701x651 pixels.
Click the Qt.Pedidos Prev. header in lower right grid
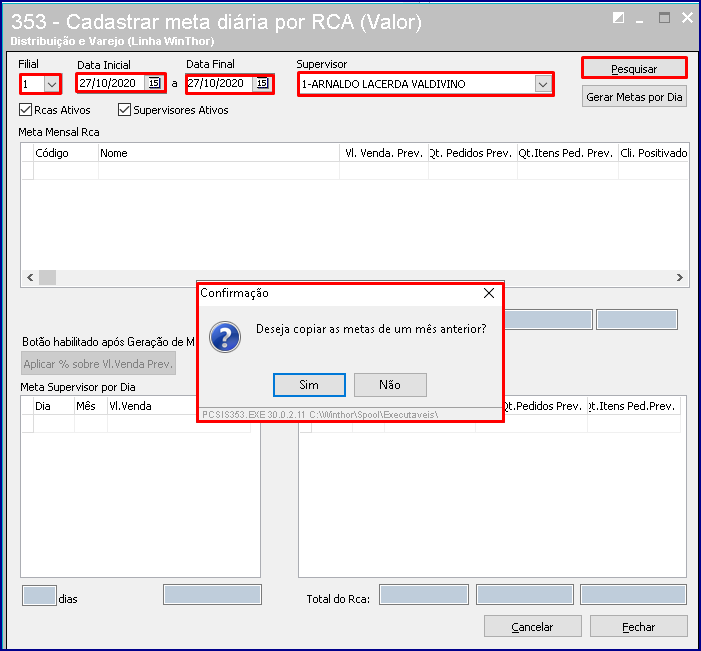coord(545,406)
